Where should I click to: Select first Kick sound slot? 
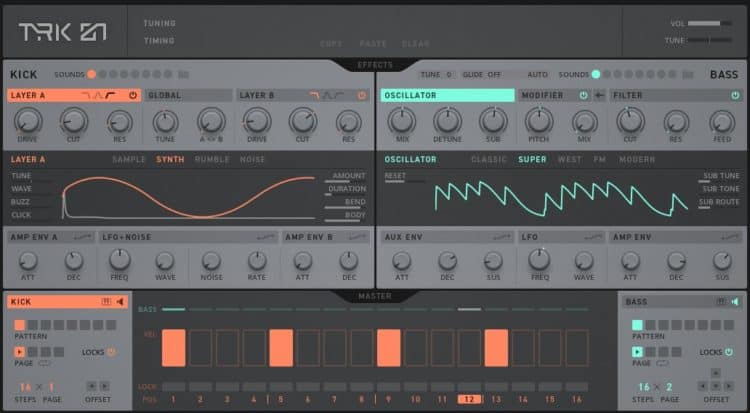(x=91, y=74)
